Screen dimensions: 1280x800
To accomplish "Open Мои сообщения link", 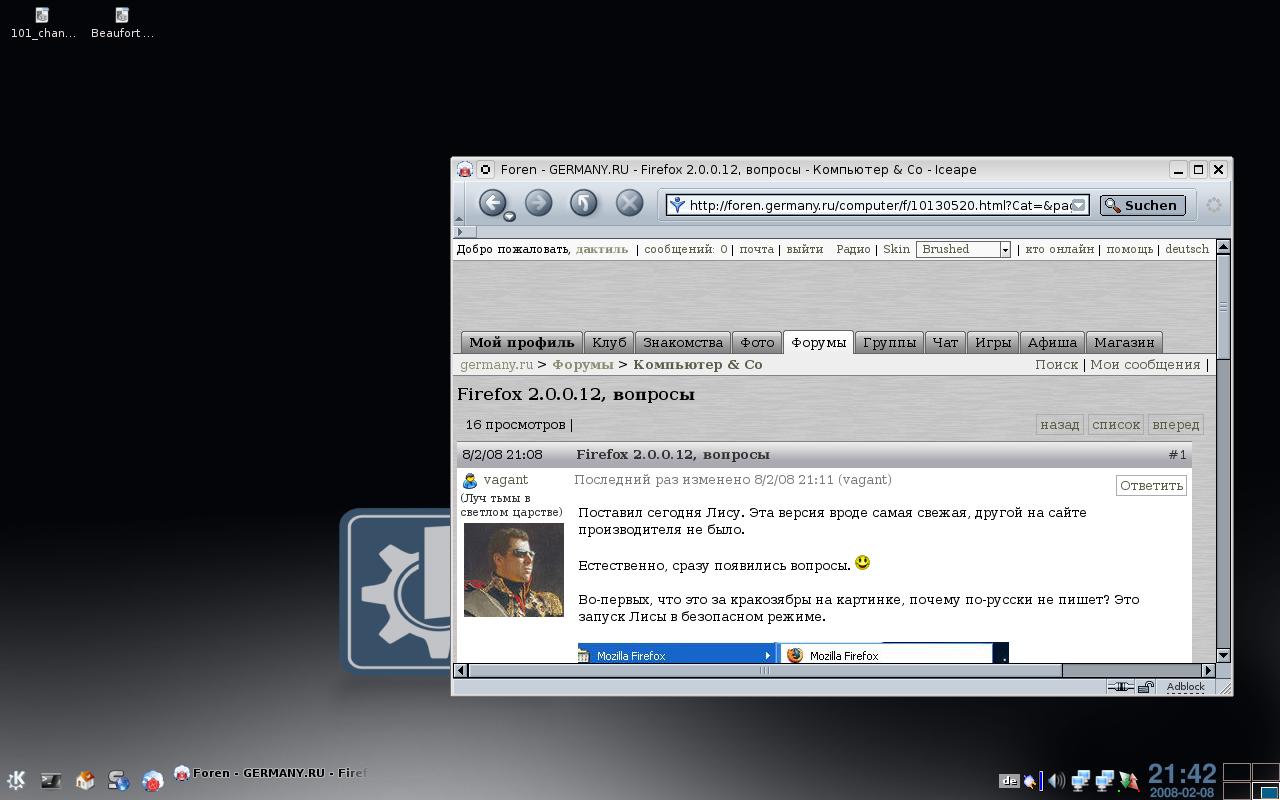I will point(1145,364).
